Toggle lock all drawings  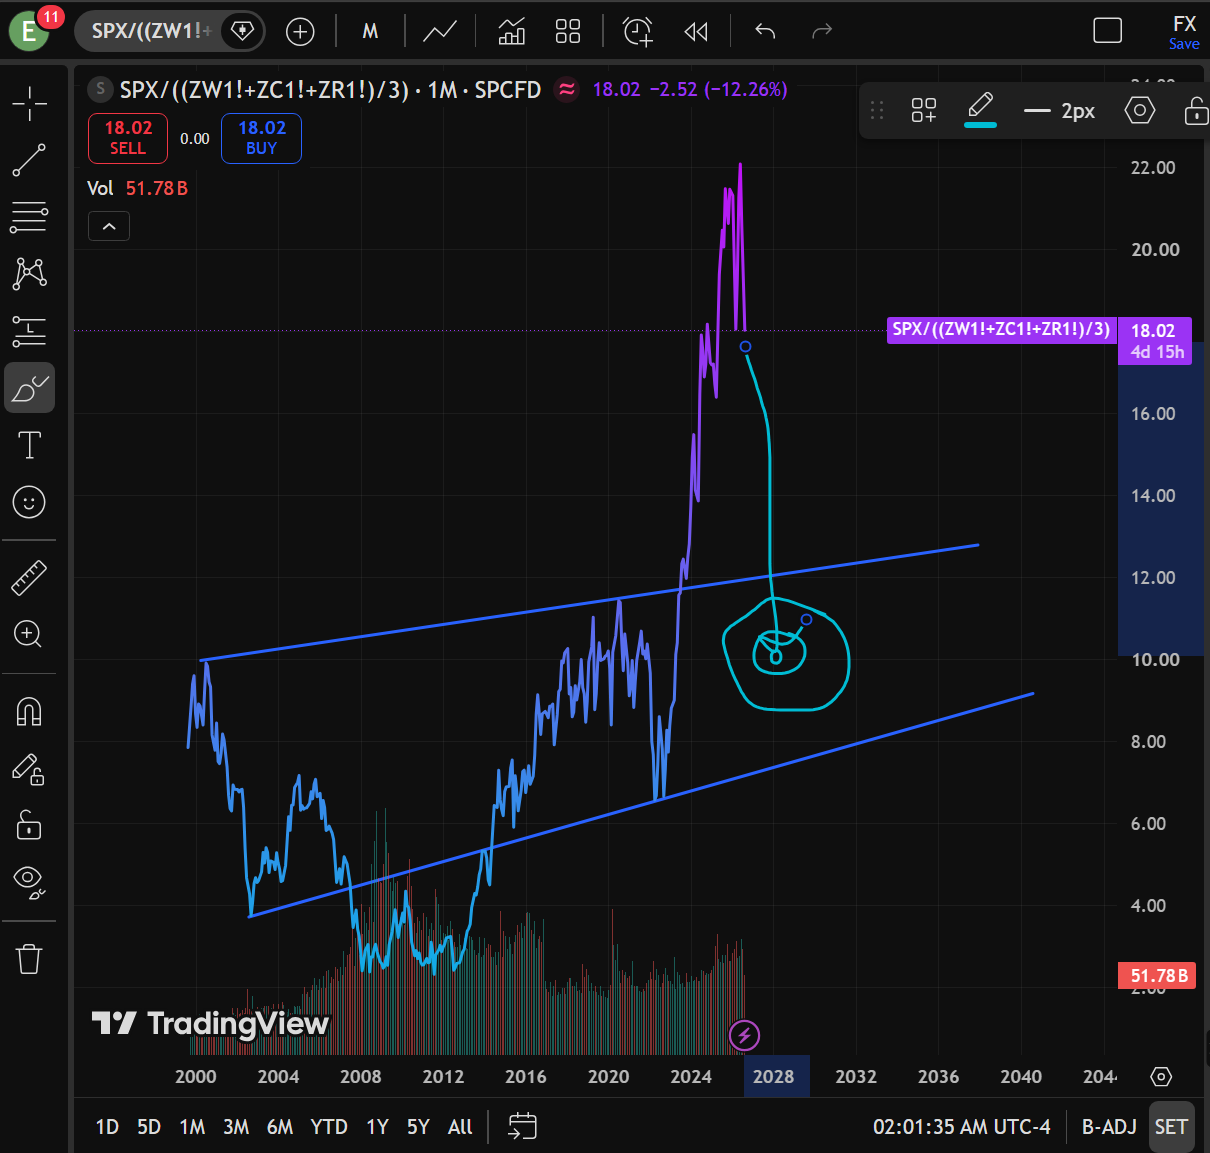pos(30,825)
